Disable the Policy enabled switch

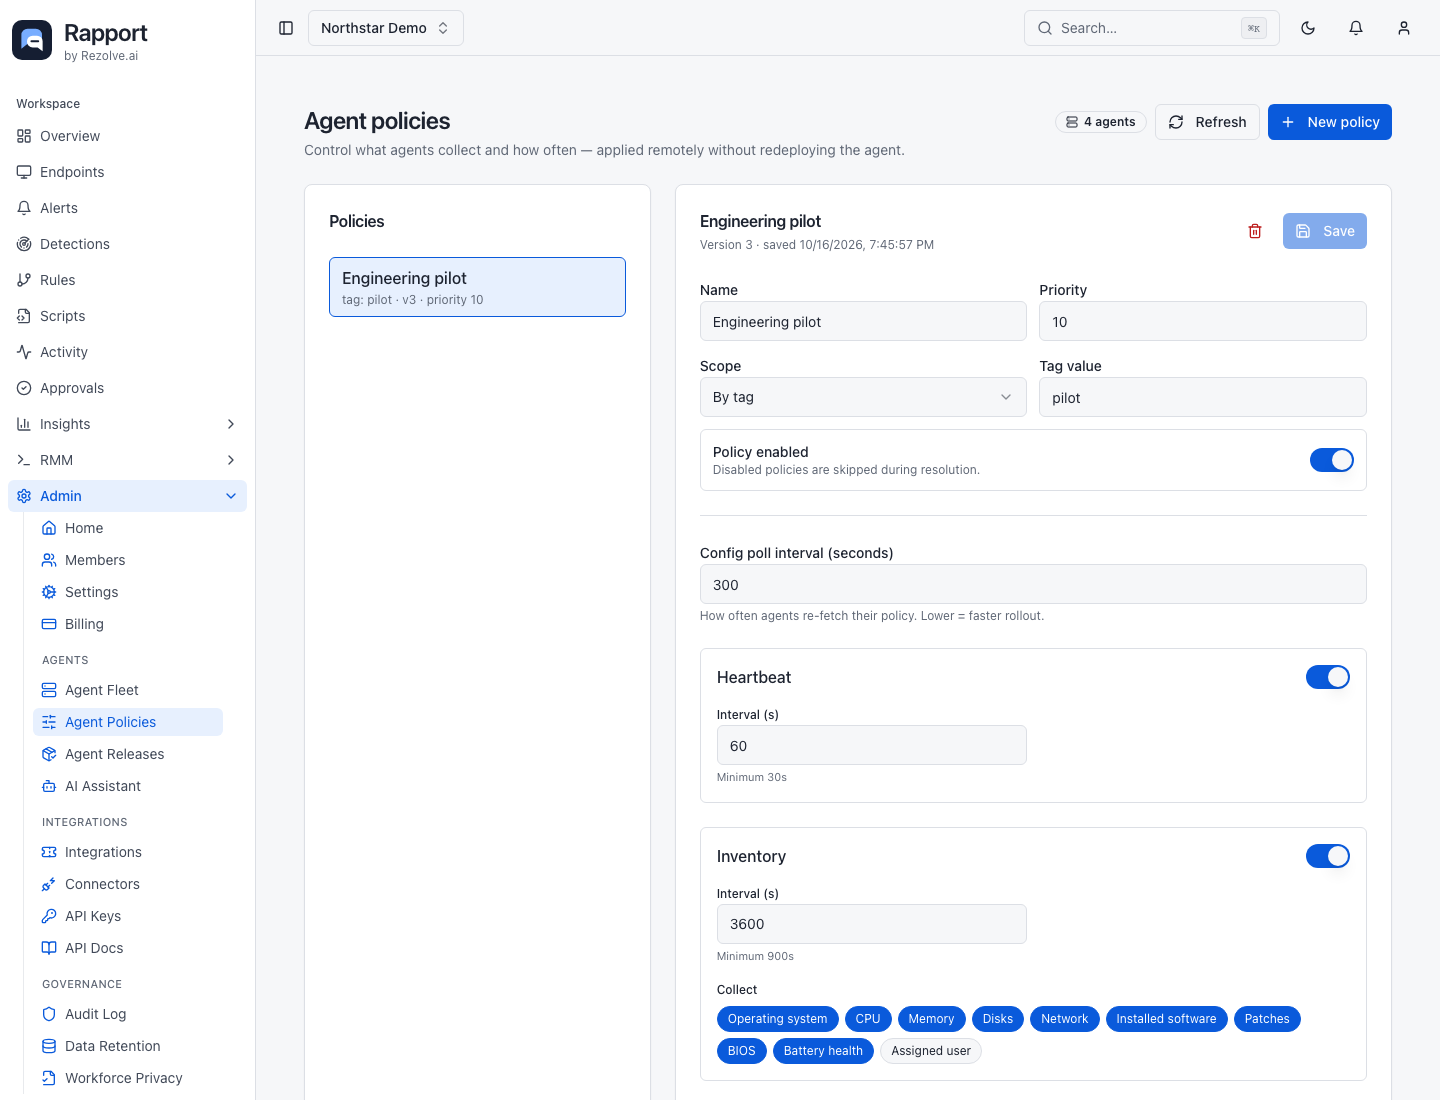point(1332,460)
